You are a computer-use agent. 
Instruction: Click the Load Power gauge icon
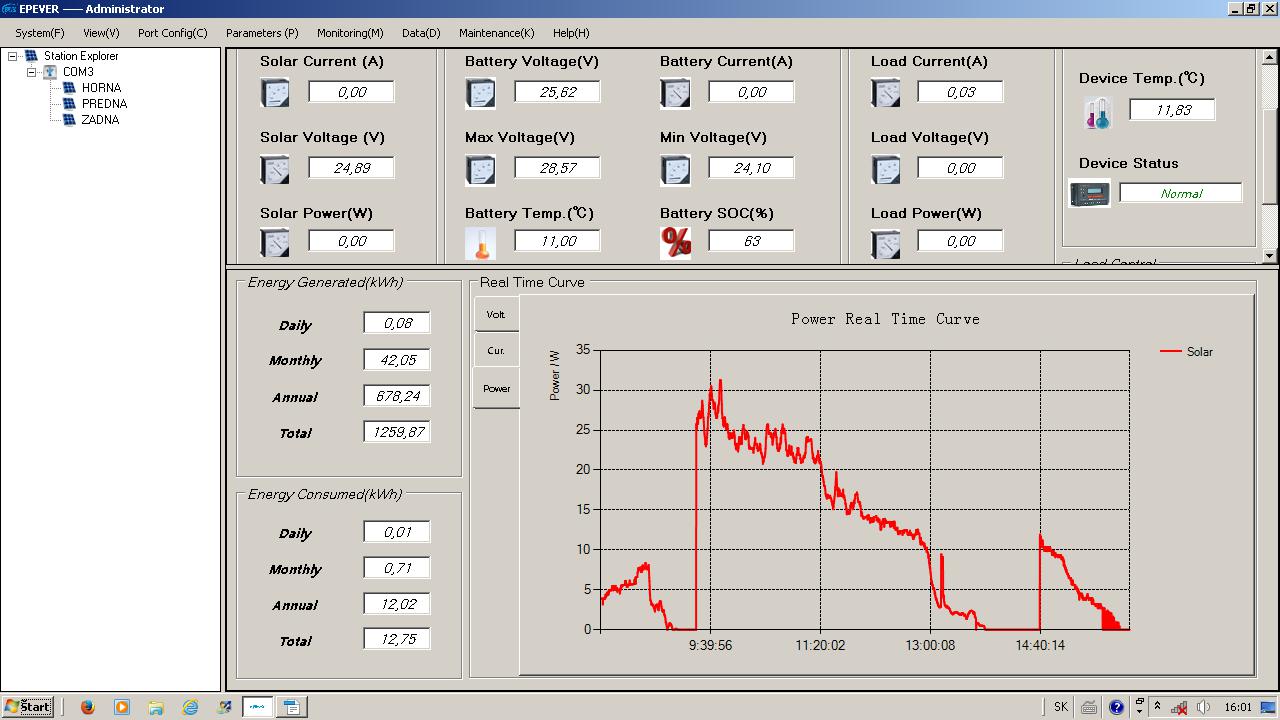(x=886, y=243)
